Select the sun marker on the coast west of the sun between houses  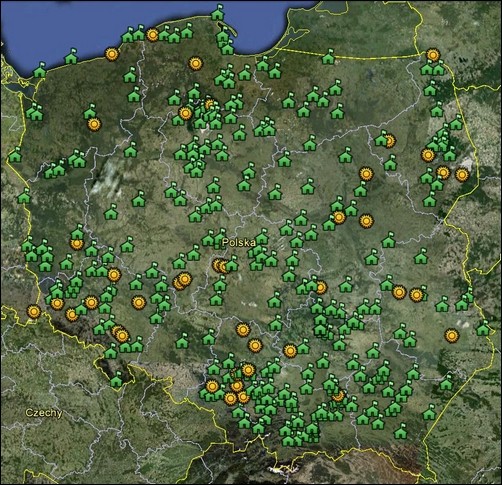(112, 54)
